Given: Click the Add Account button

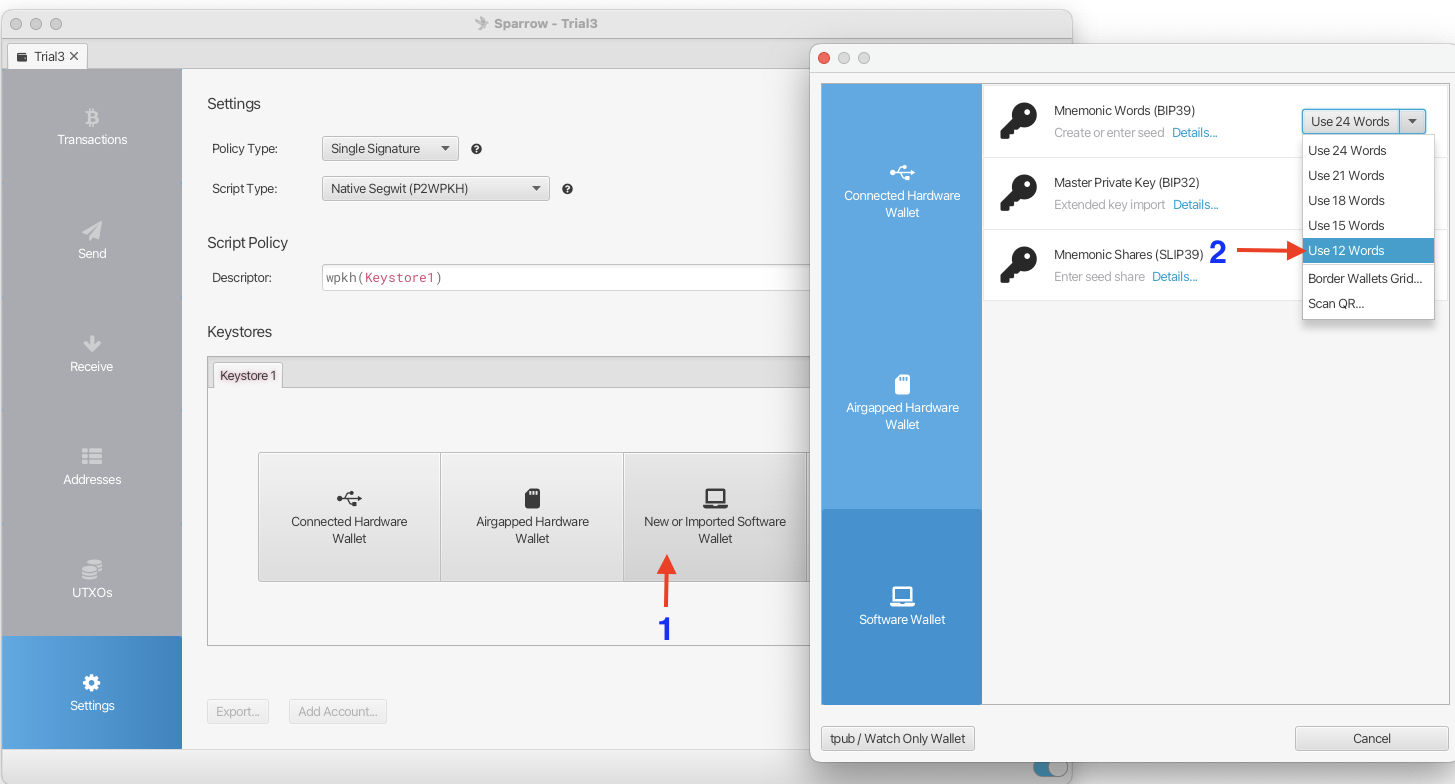Looking at the screenshot, I should (338, 711).
